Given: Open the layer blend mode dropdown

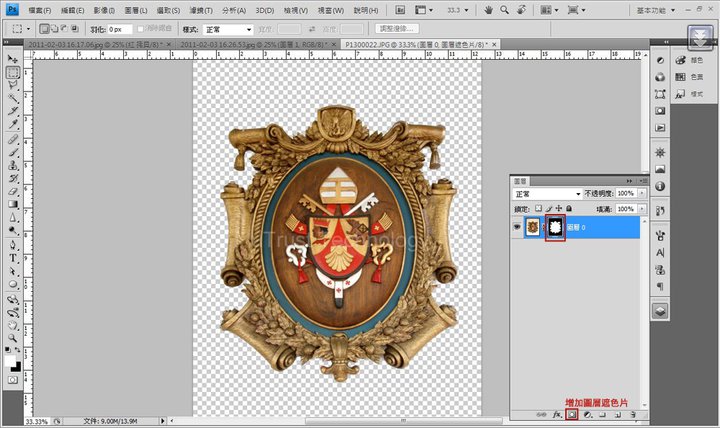Looking at the screenshot, I should (547, 194).
